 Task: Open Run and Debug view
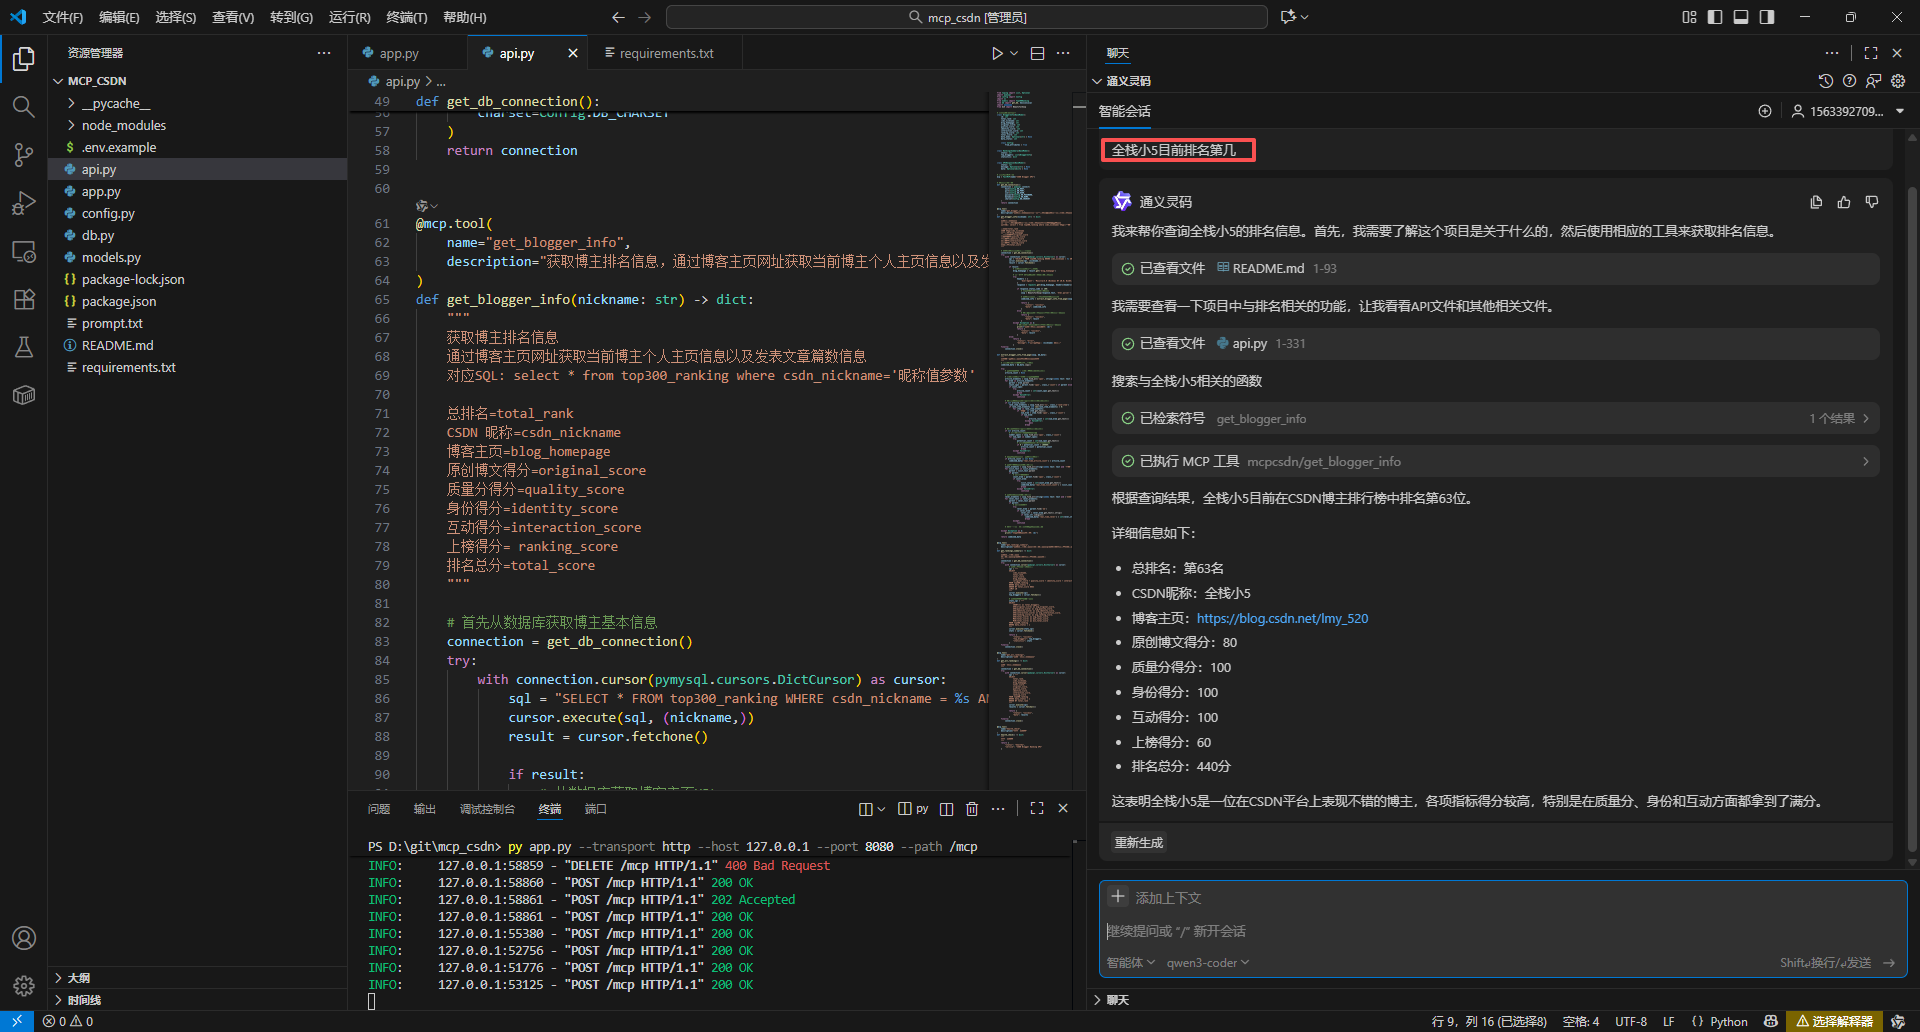(24, 203)
